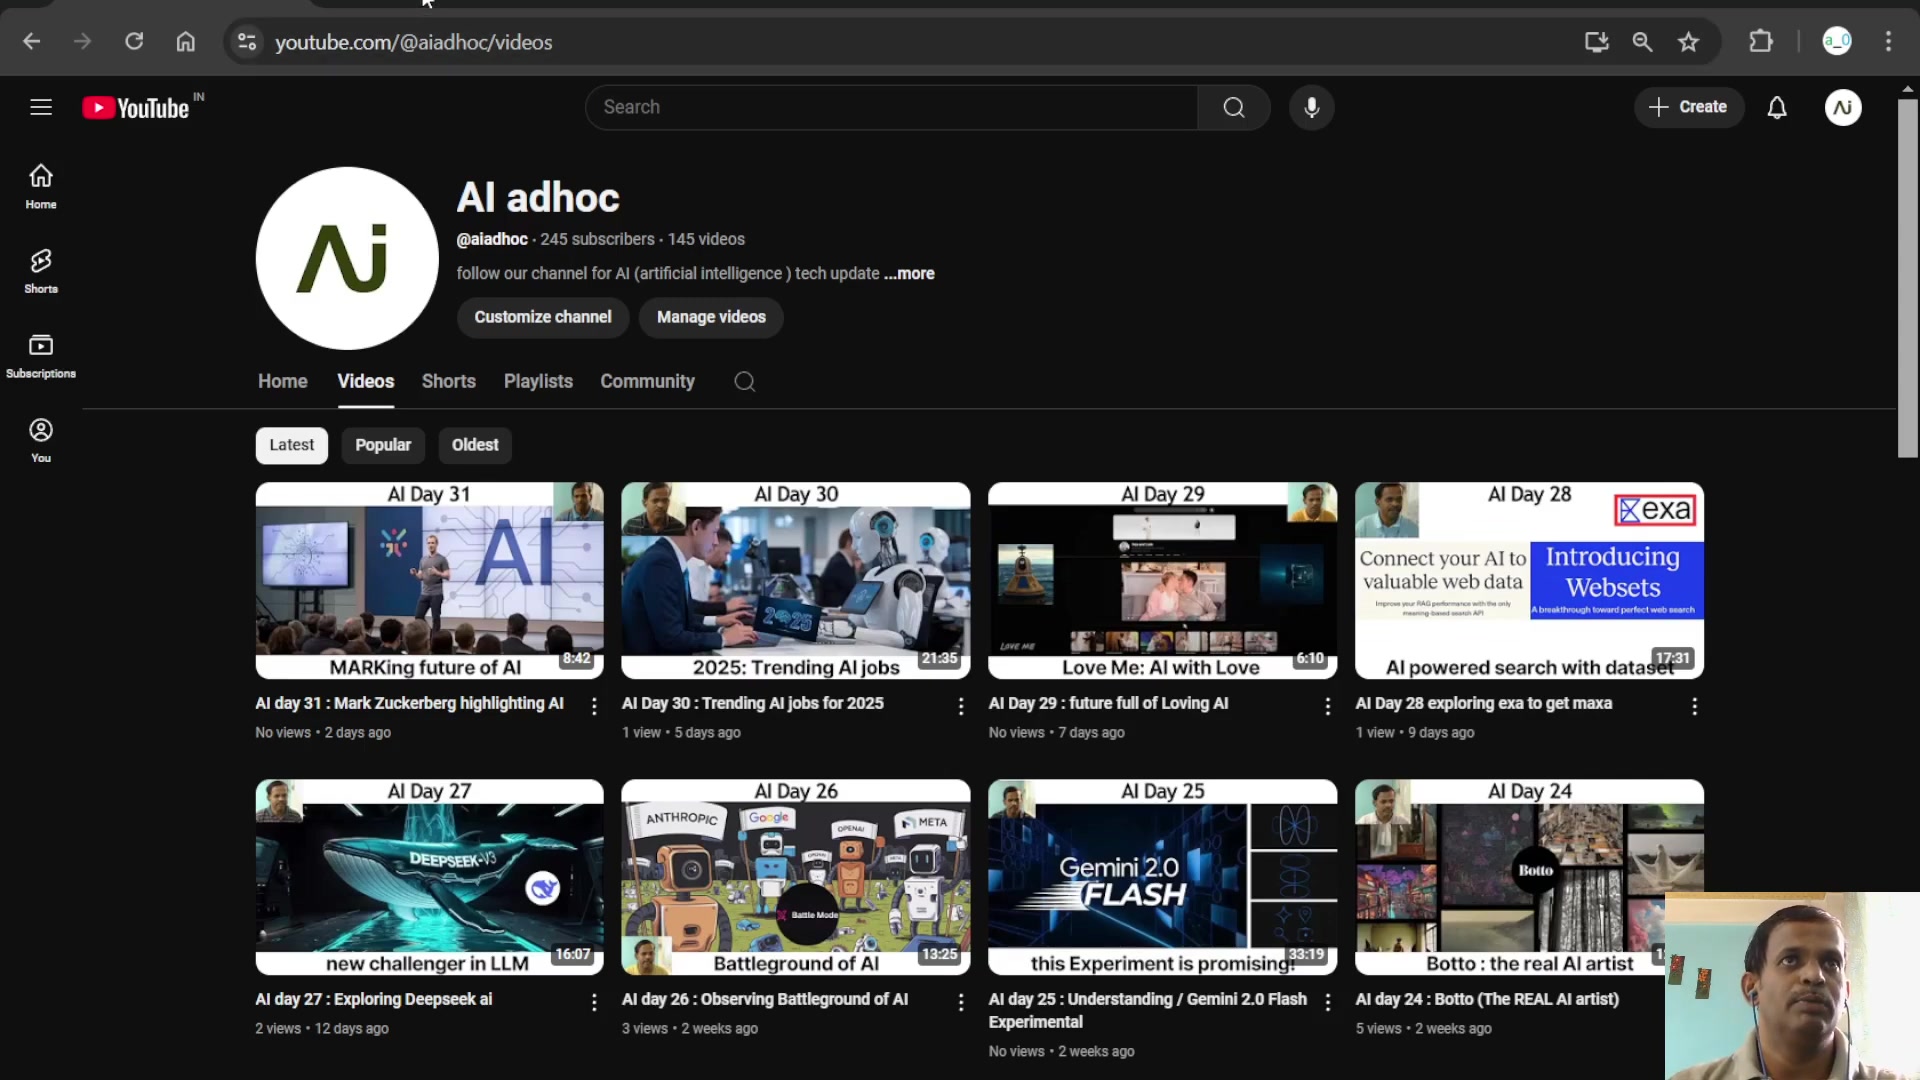Switch to the channel Shorts tab
This screenshot has width=1920, height=1080.
tap(449, 382)
